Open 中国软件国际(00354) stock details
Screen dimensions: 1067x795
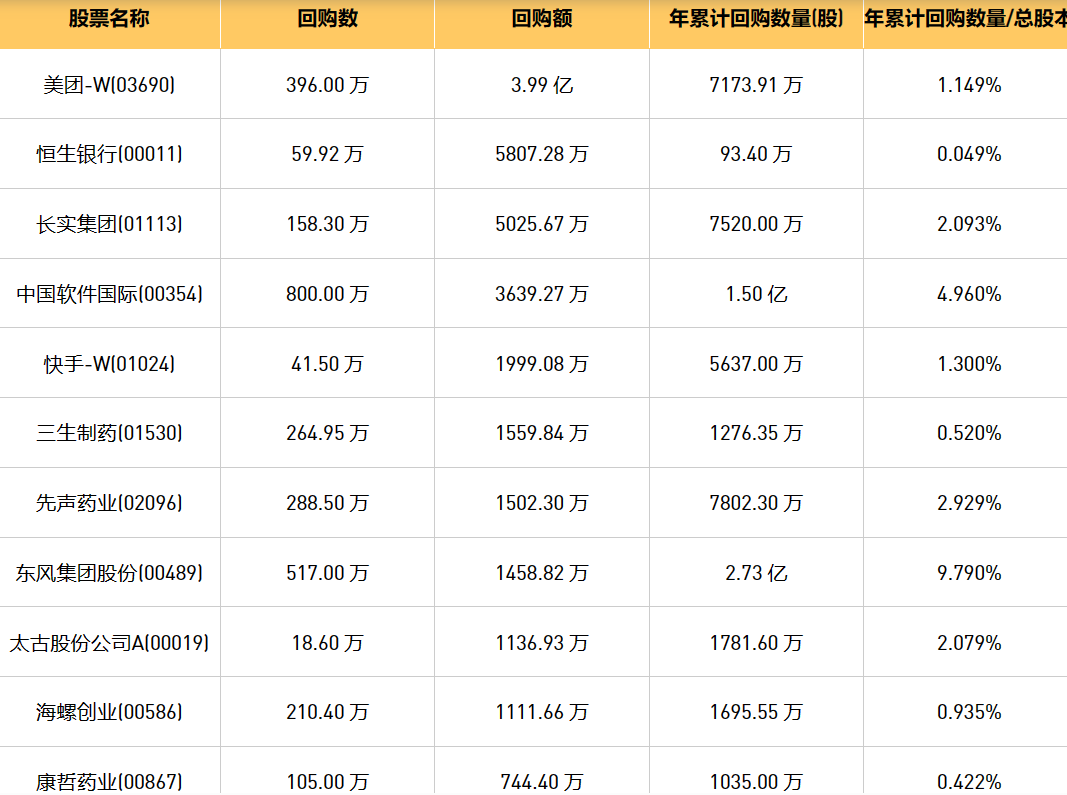pos(109,294)
